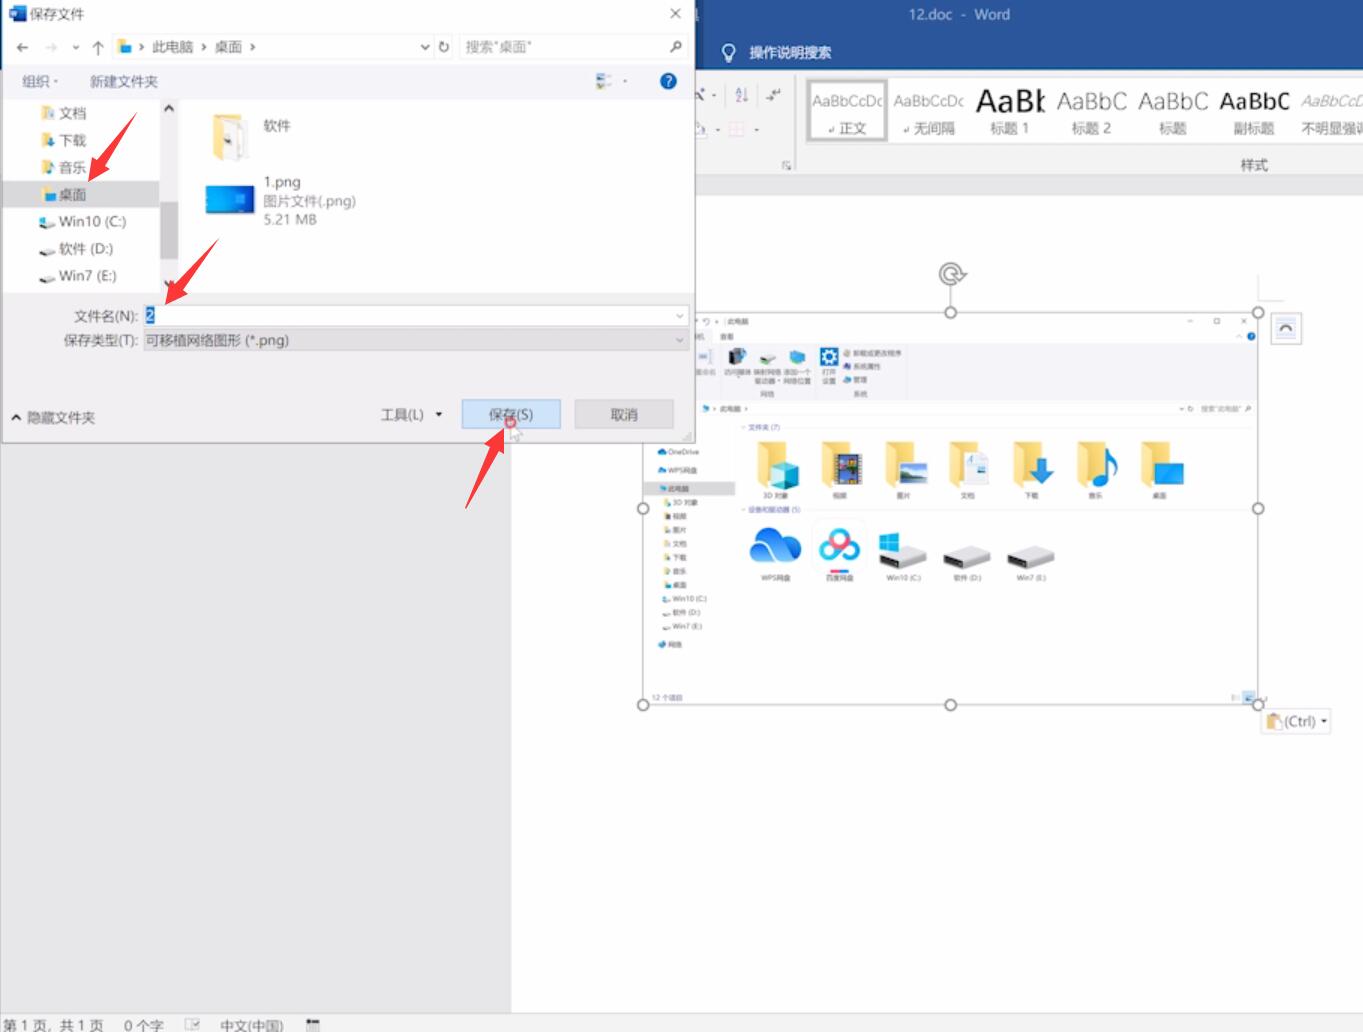Click the proofing check icon in status bar
Image resolution: width=1363 pixels, height=1032 pixels.
[193, 1025]
